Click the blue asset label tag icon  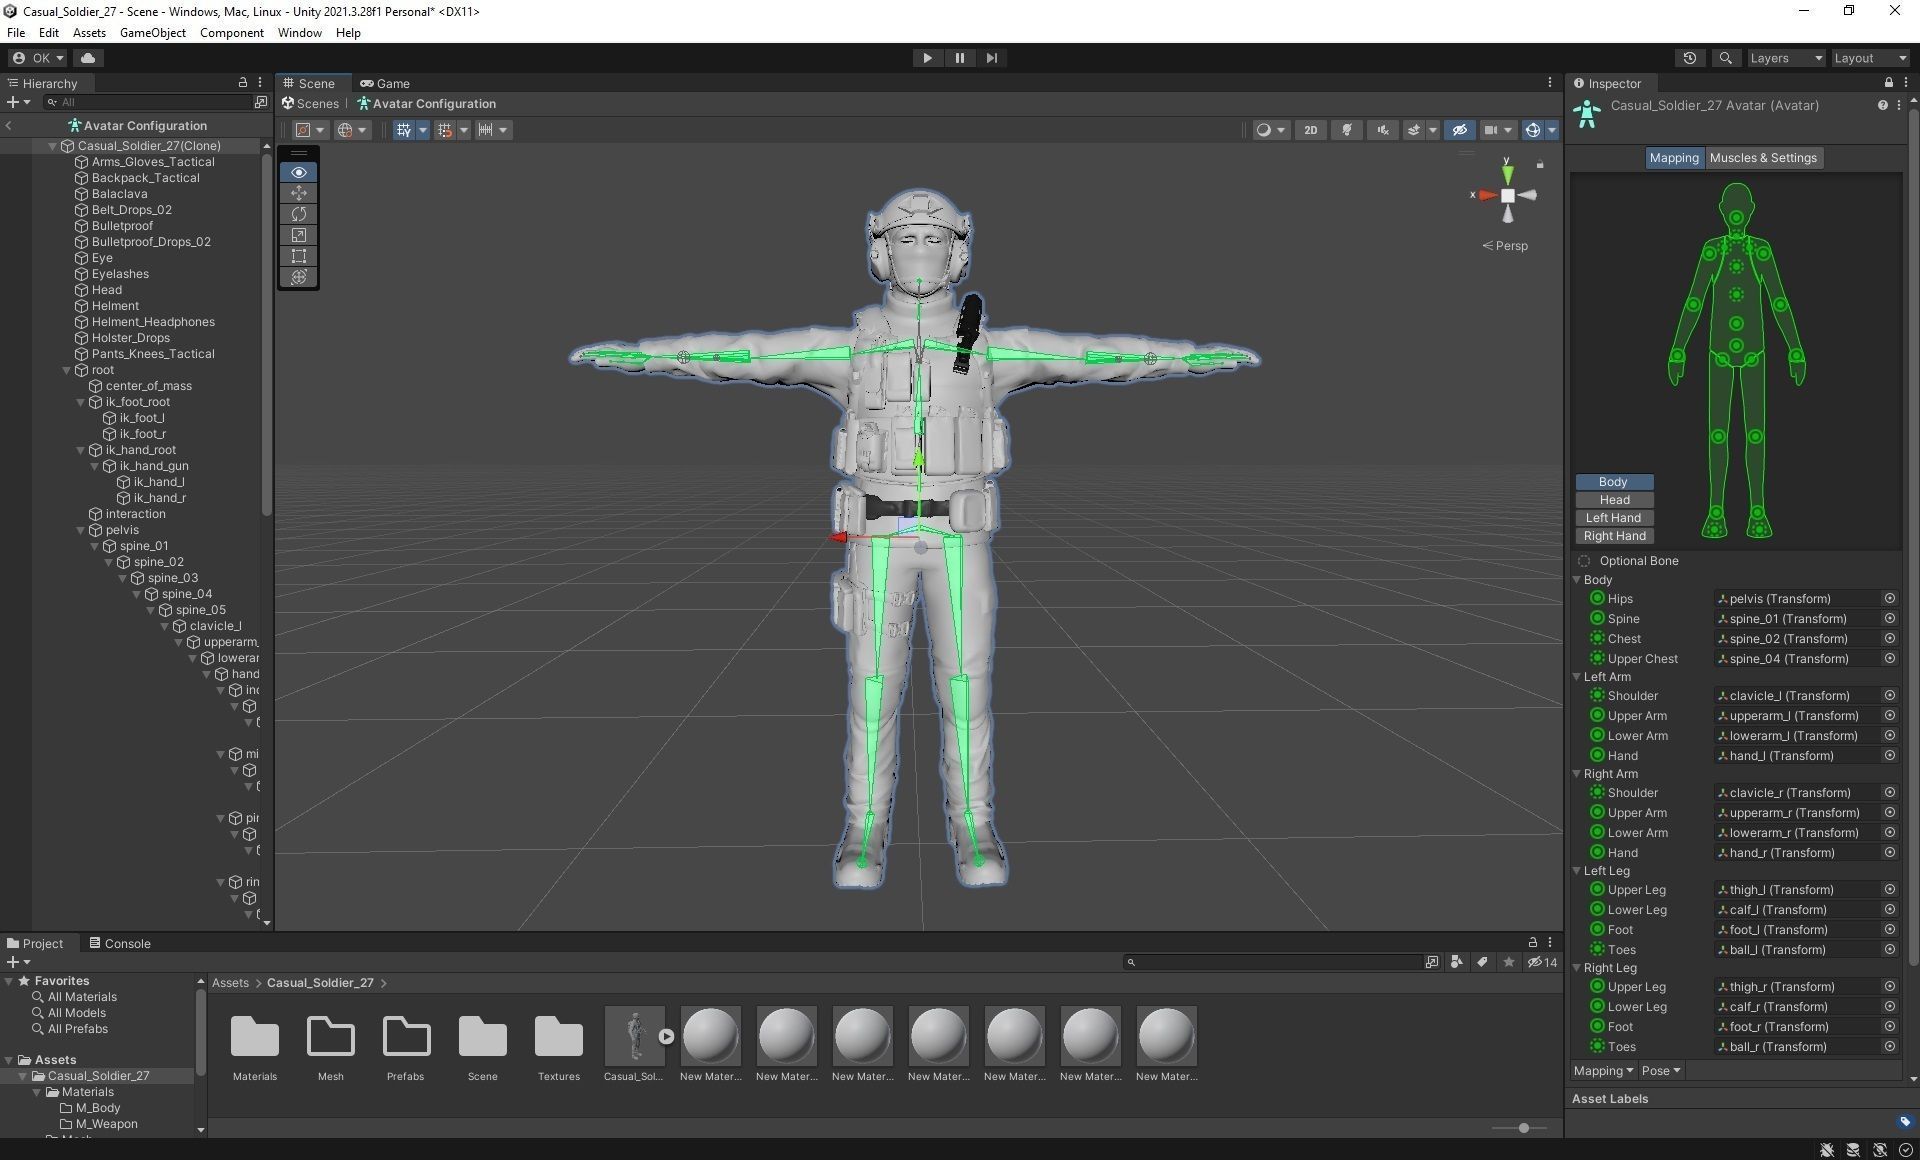click(x=1904, y=1121)
